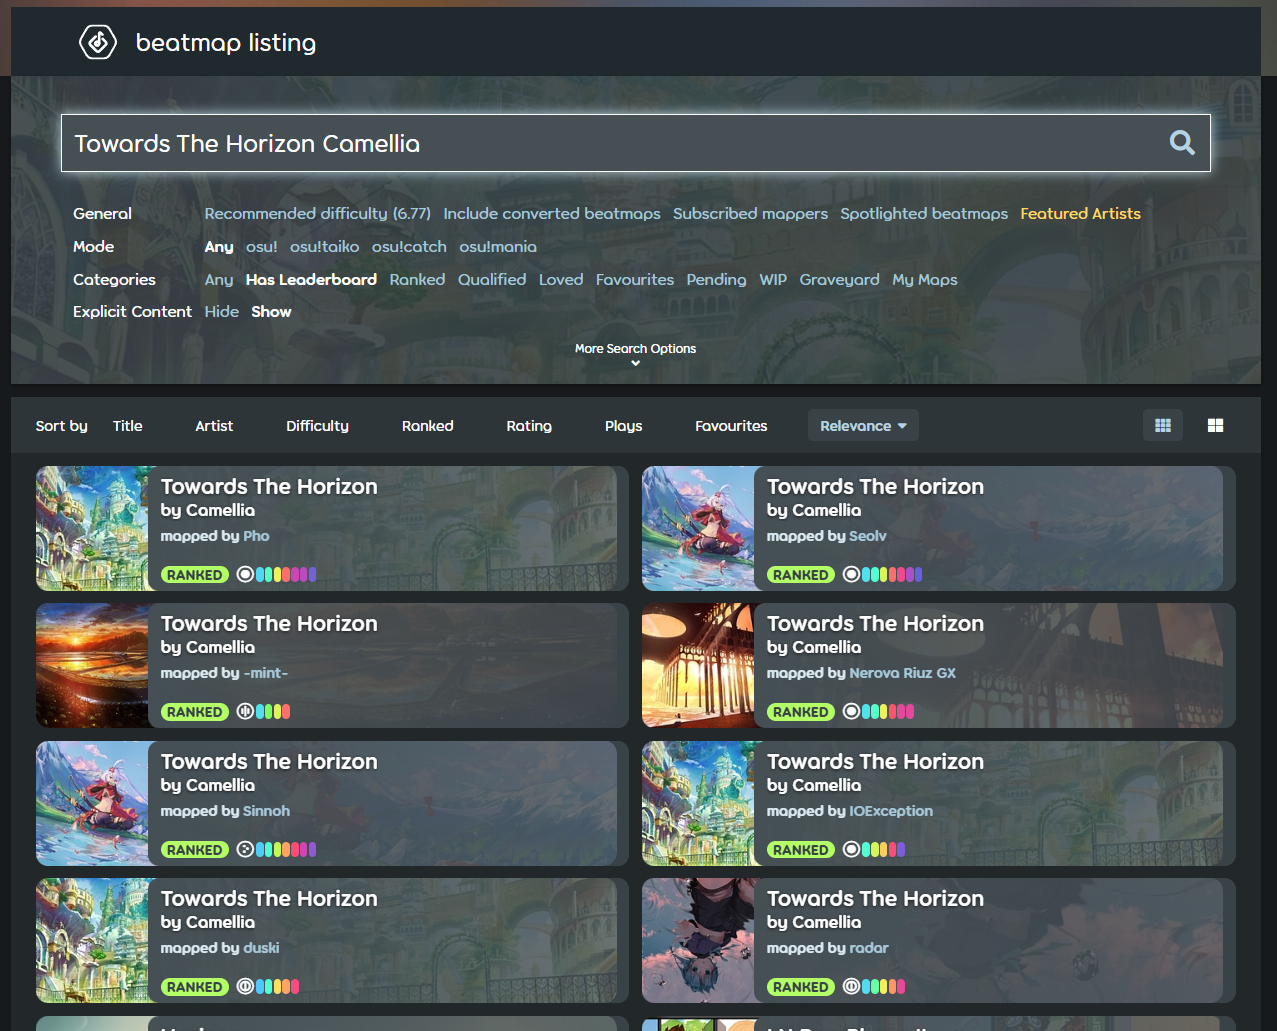Screen dimensions: 1277x1031
Task: Click the game mode icon on Seolv's beatmap
Action: (x=851, y=574)
